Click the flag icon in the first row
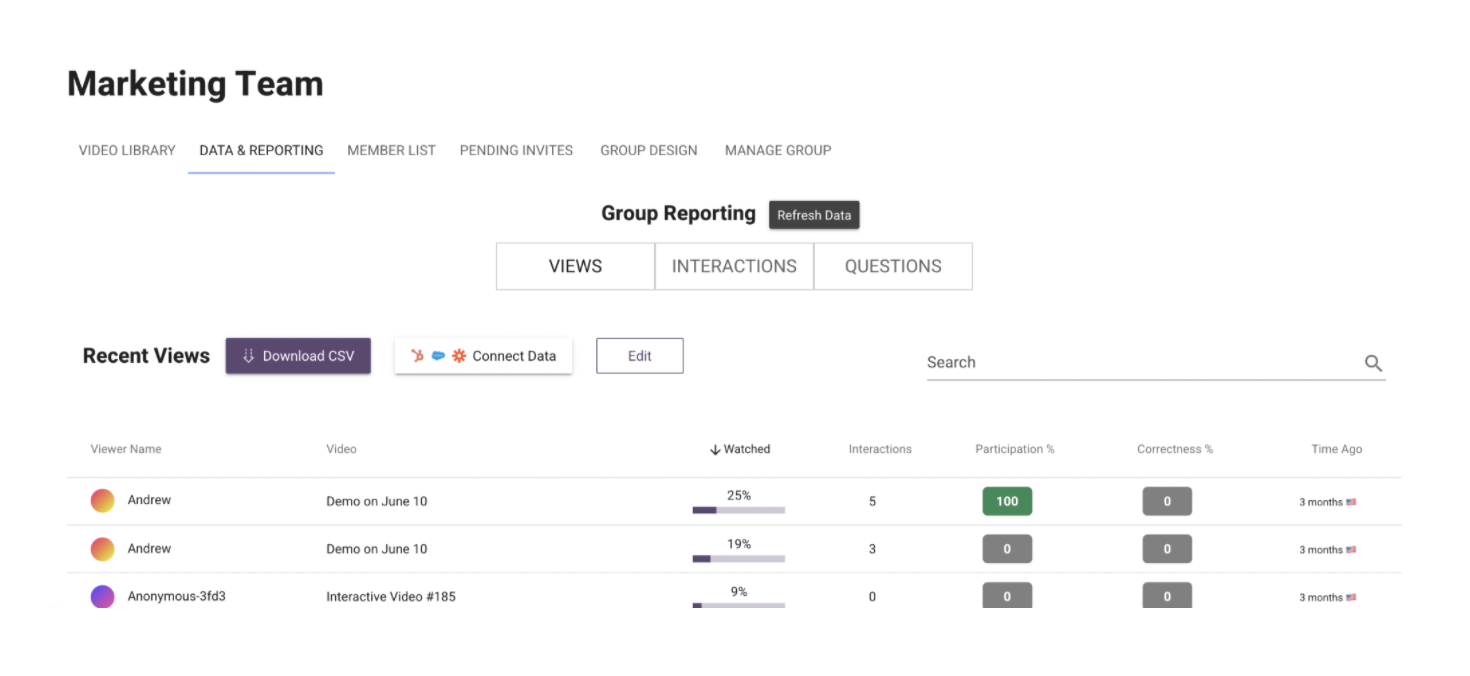Image resolution: width=1470 pixels, height=676 pixels. 1351,502
